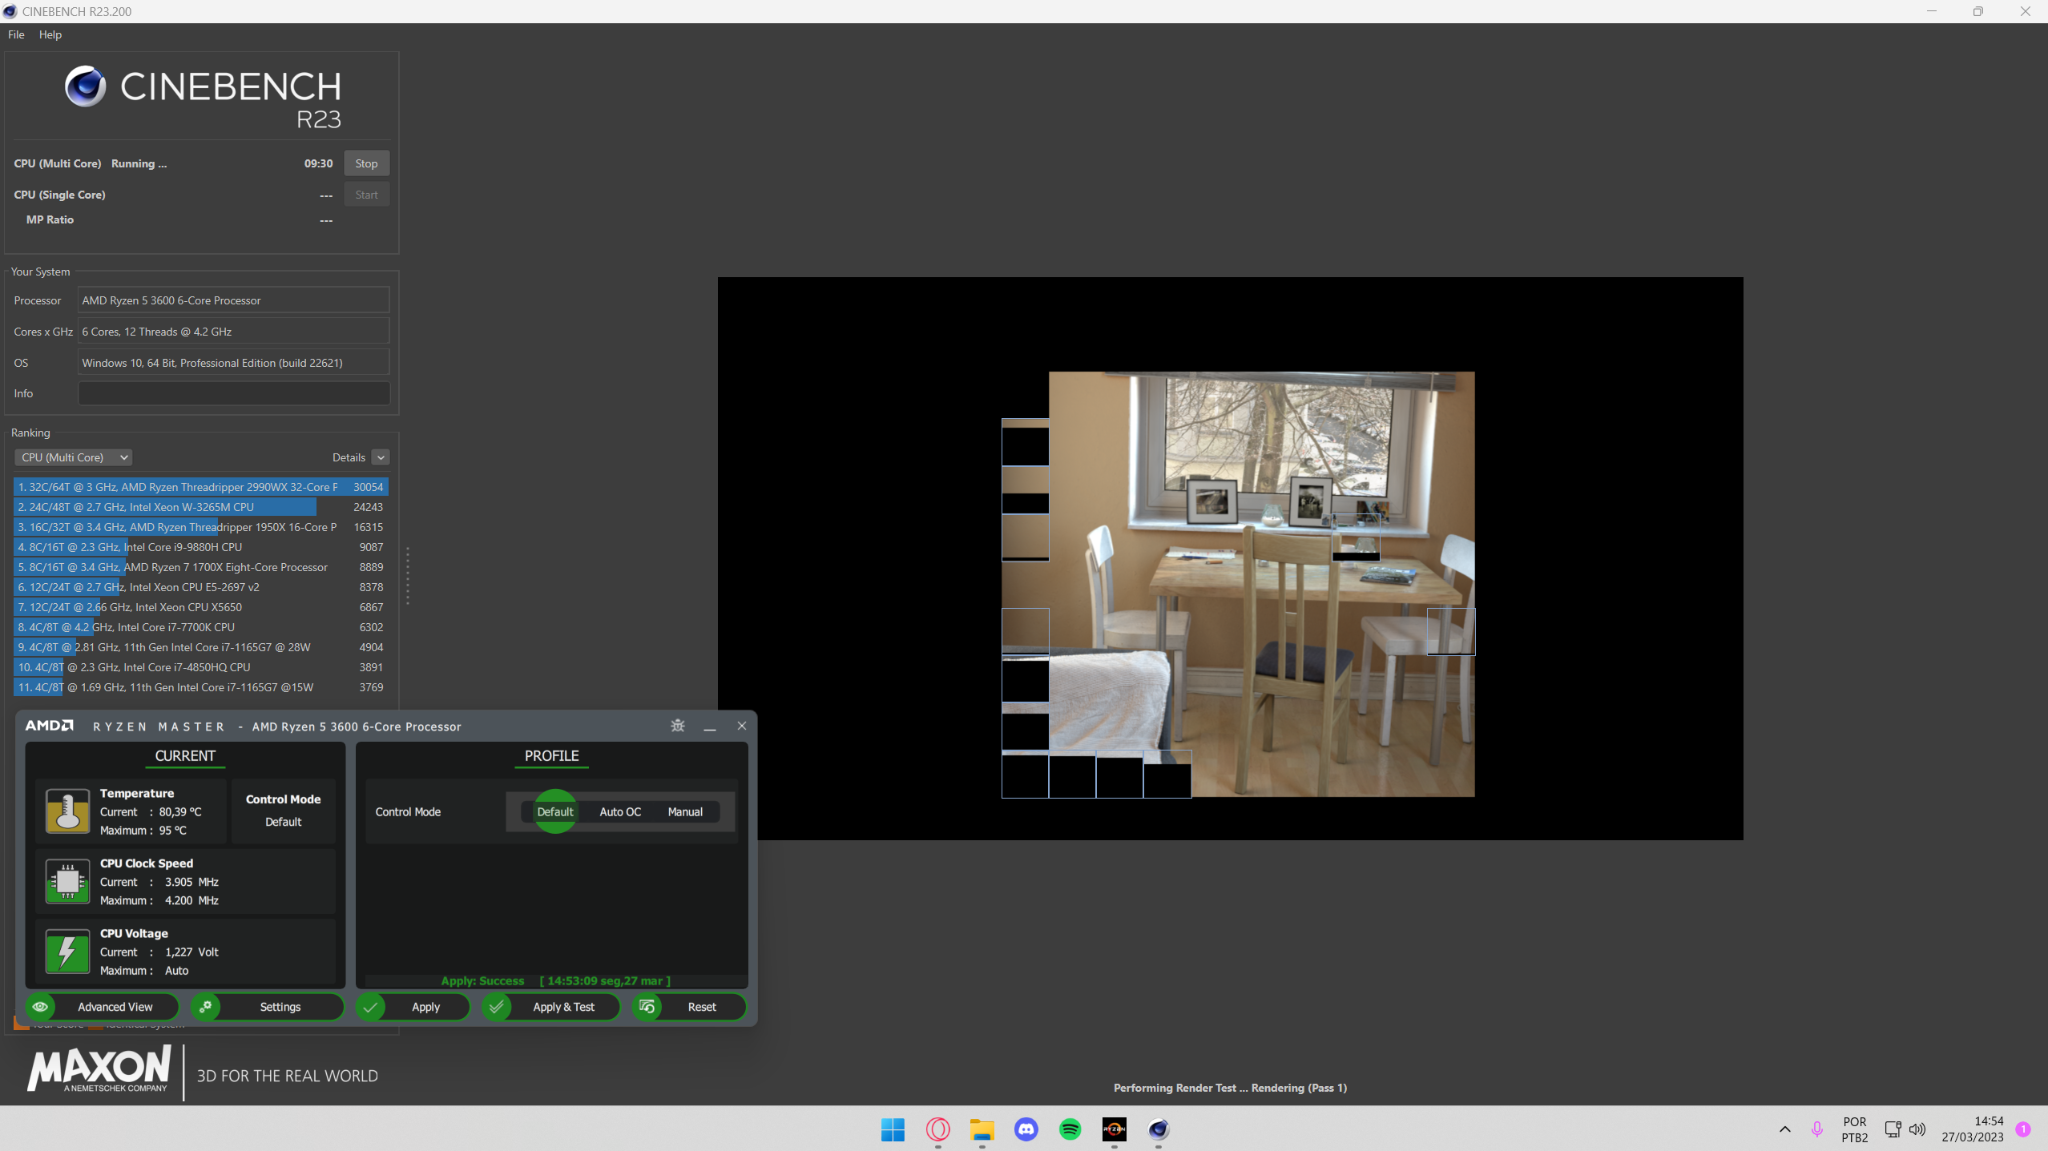The height and width of the screenshot is (1151, 2048).
Task: Select the PROFILE tab in Ryzen Master
Action: click(x=552, y=756)
